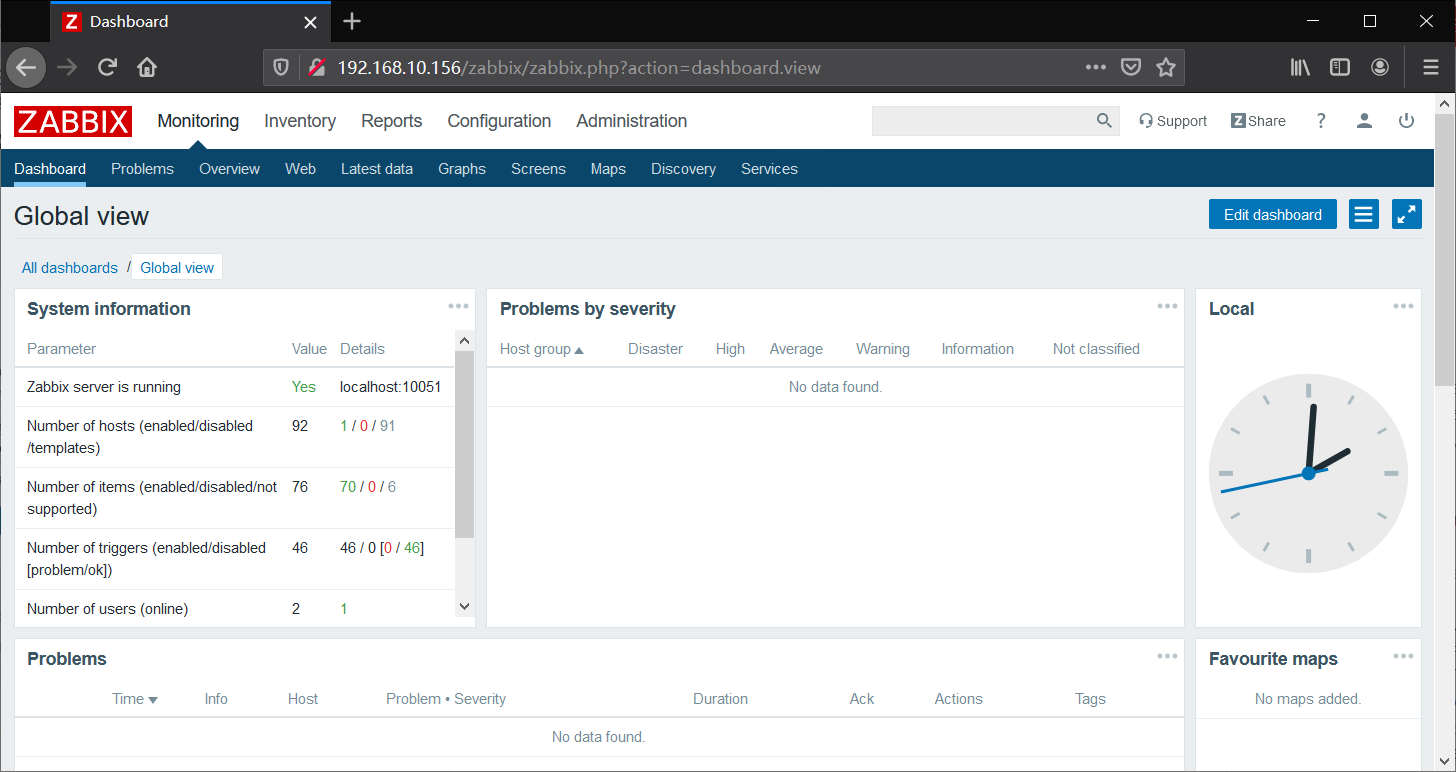Screen dimensions: 1456x772
Task: Open Problems widget options menu
Action: click(x=1167, y=656)
